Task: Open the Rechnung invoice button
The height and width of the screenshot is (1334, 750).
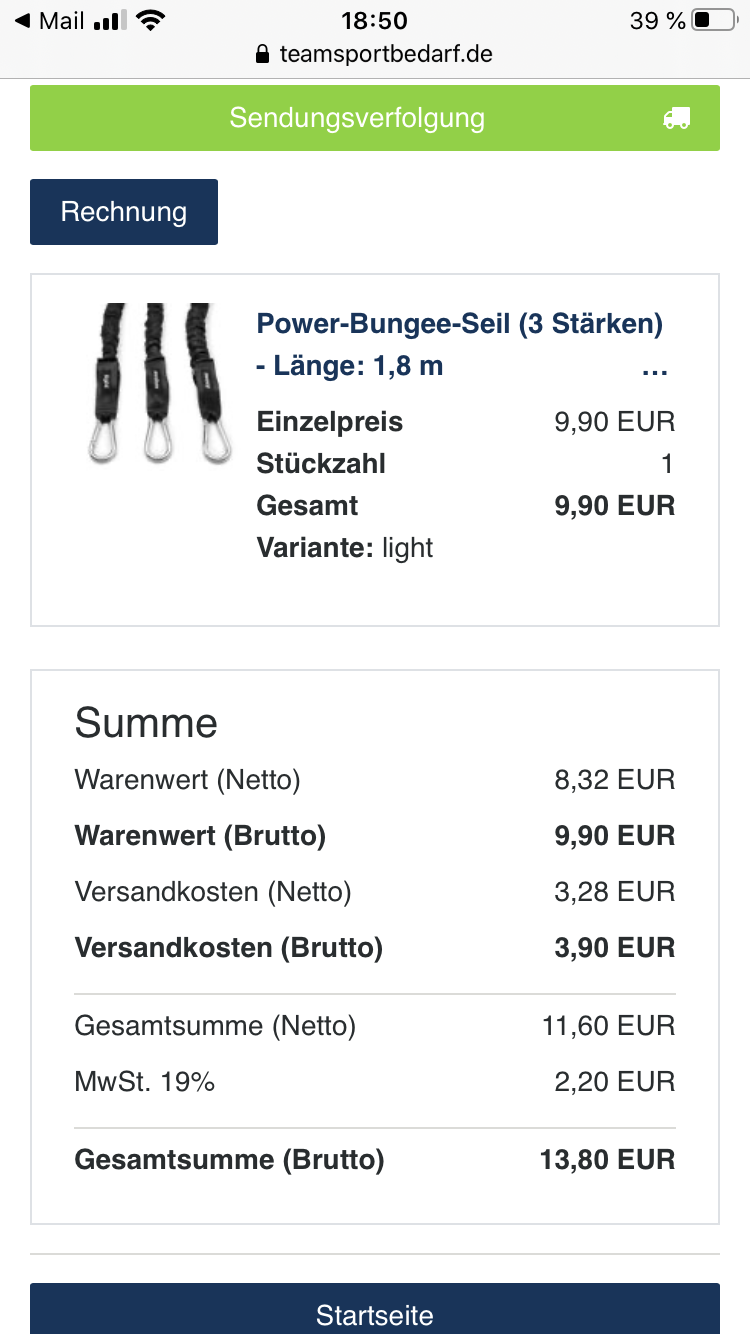Action: [x=124, y=212]
